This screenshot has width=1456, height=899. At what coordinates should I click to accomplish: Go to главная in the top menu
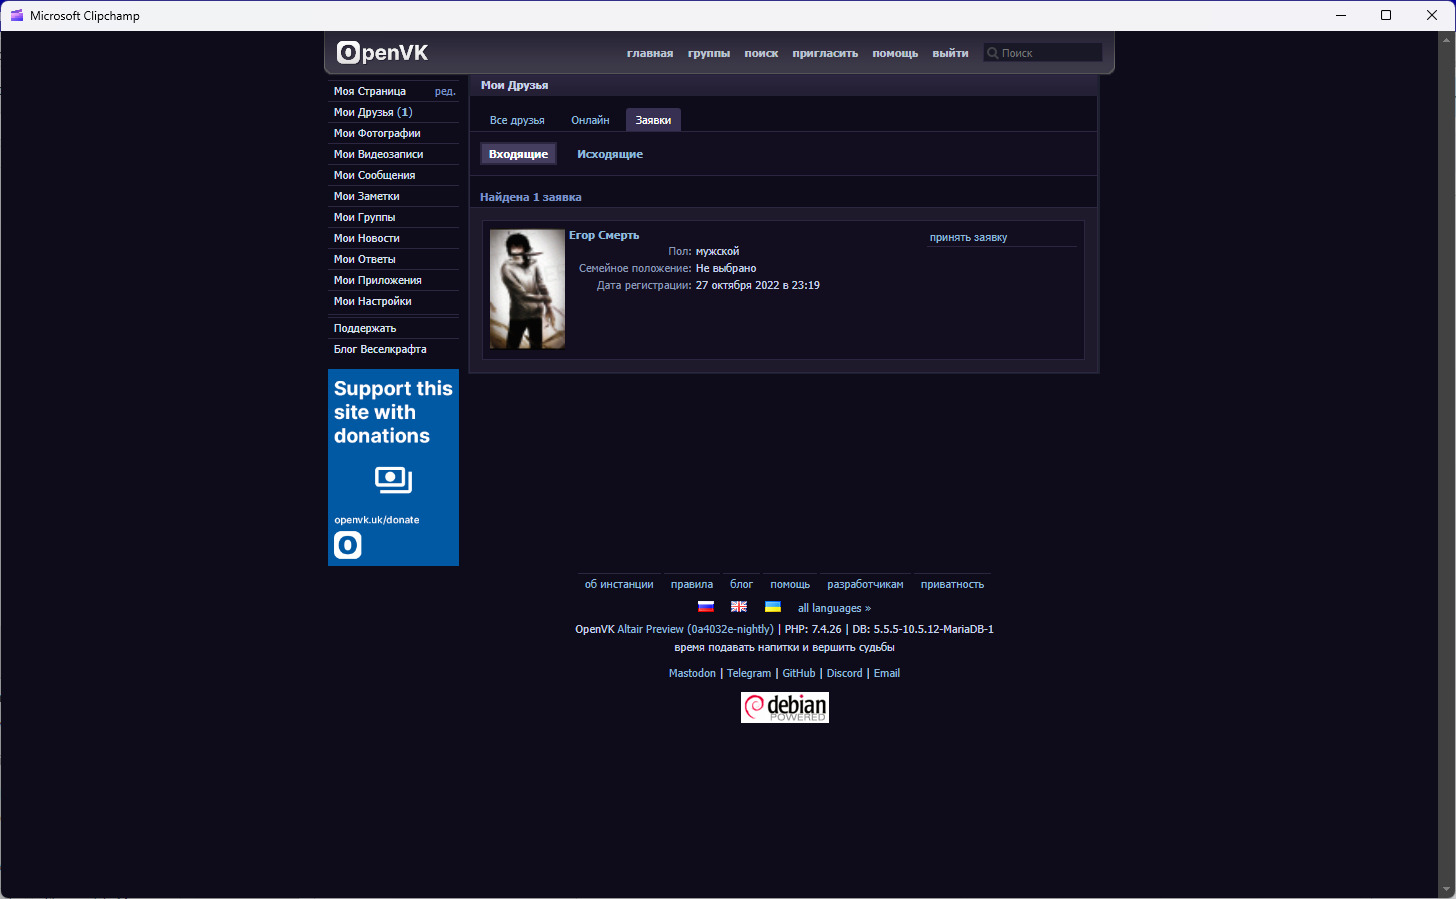(650, 53)
